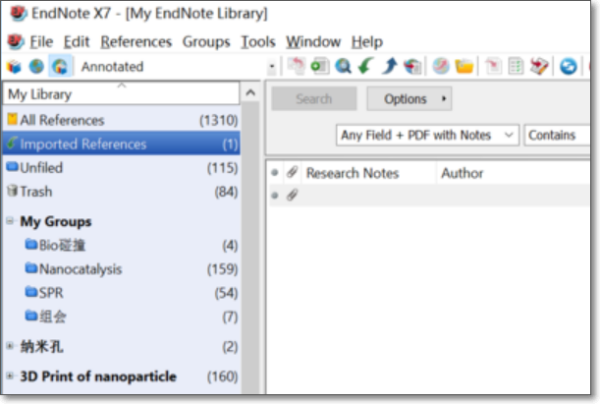Viewport: 600px width, 404px height.
Task: Click the Import green down-arrow icon
Action: pyautogui.click(x=366, y=66)
